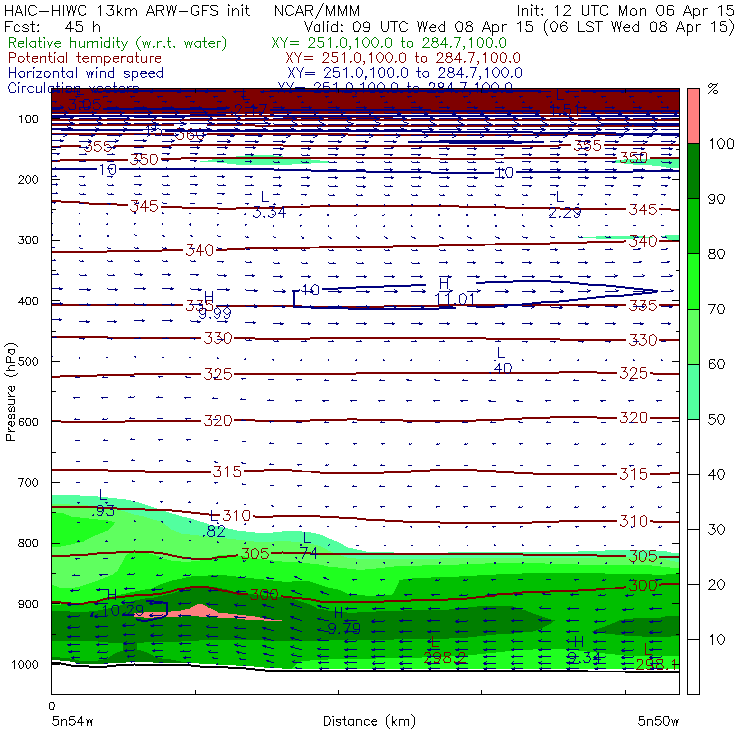Click the 'Potential temperature' legend label

85,58
